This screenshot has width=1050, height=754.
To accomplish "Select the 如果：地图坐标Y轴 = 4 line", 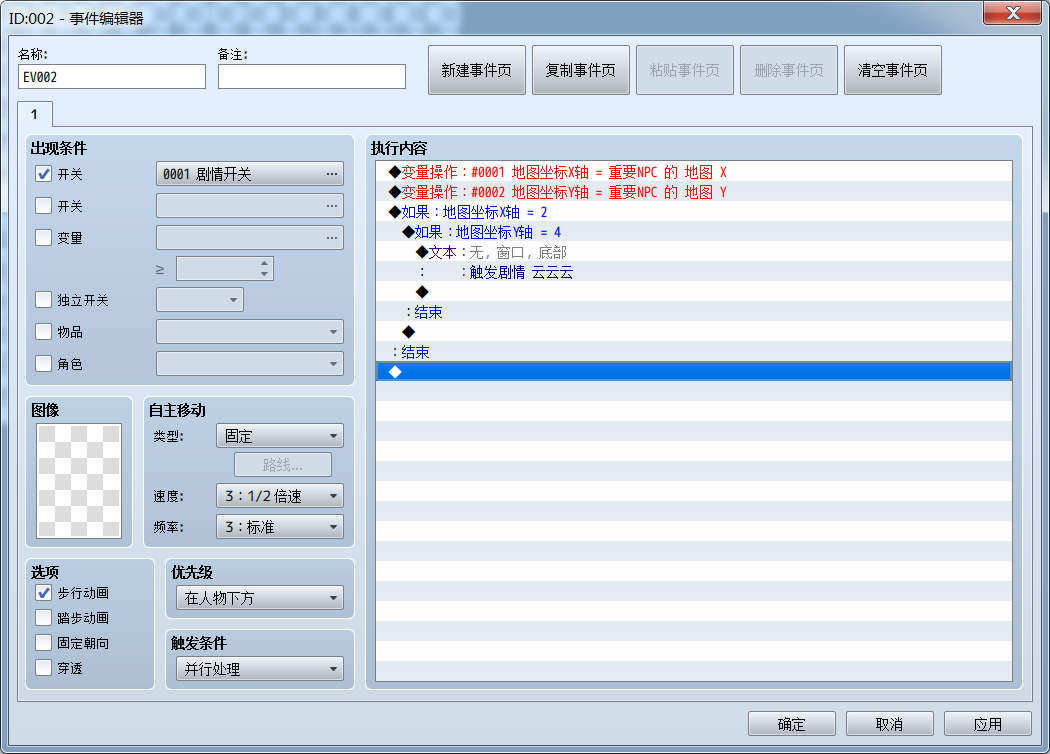I will coord(694,232).
